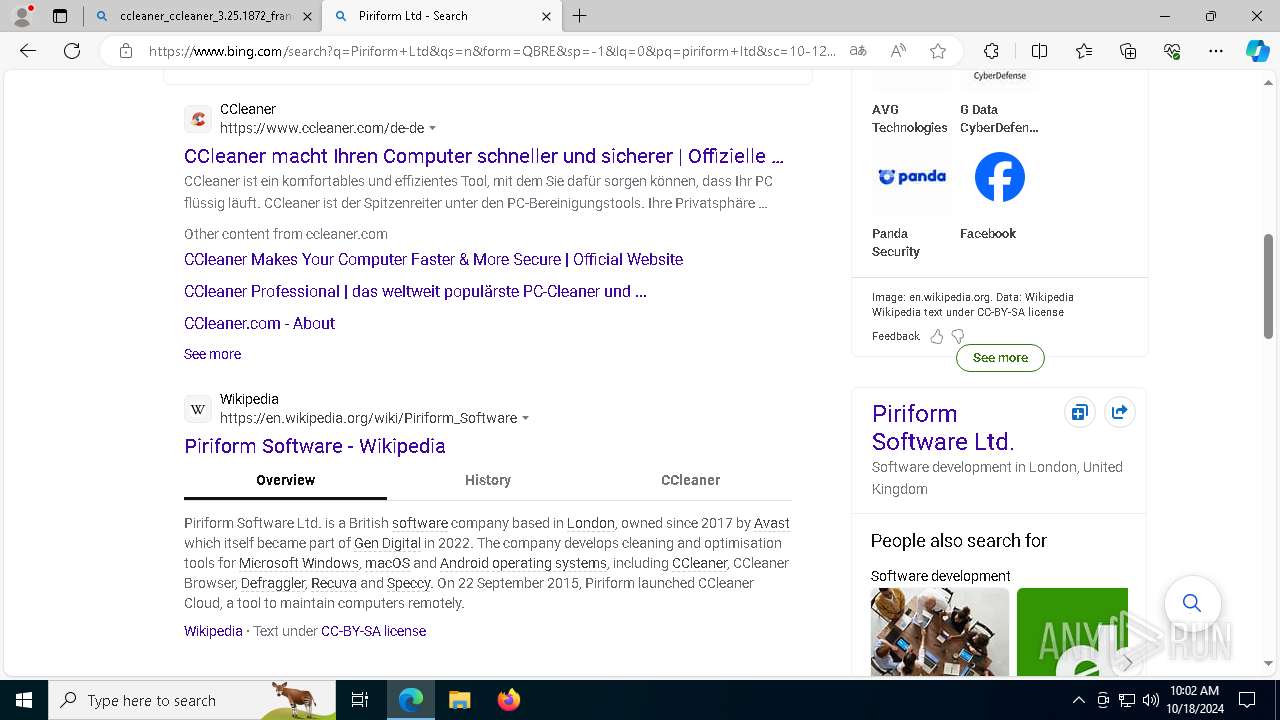Image resolution: width=1280 pixels, height=720 pixels.
Task: Select the History tab in Wikipedia result
Action: pyautogui.click(x=488, y=480)
